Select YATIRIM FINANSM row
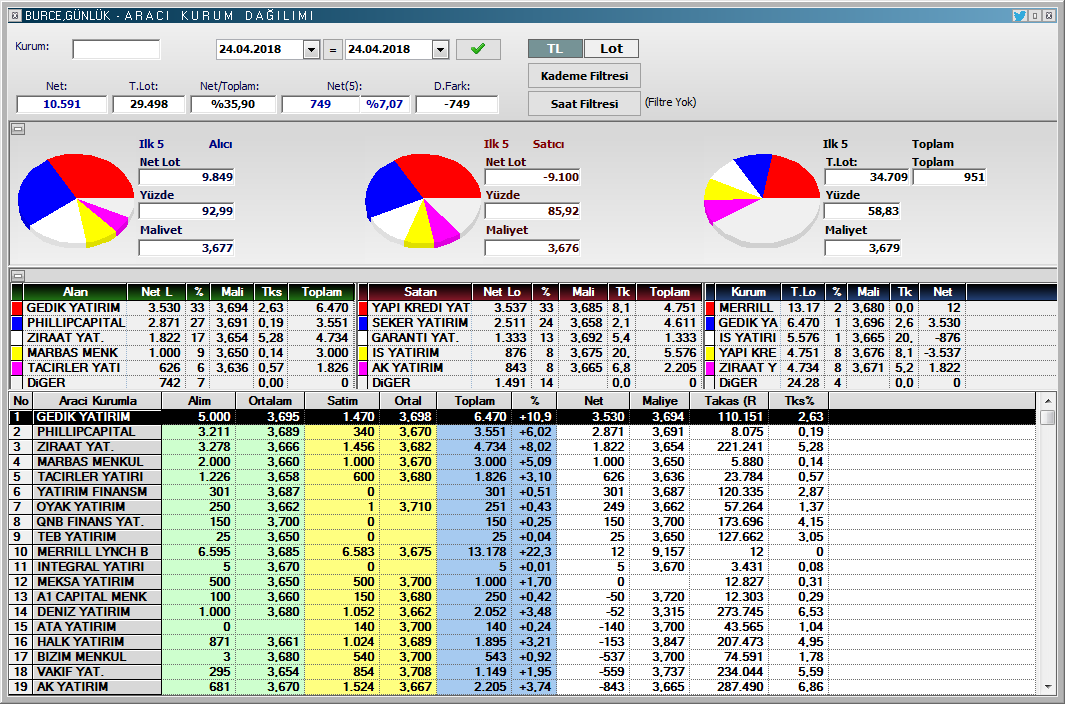 (522, 492)
